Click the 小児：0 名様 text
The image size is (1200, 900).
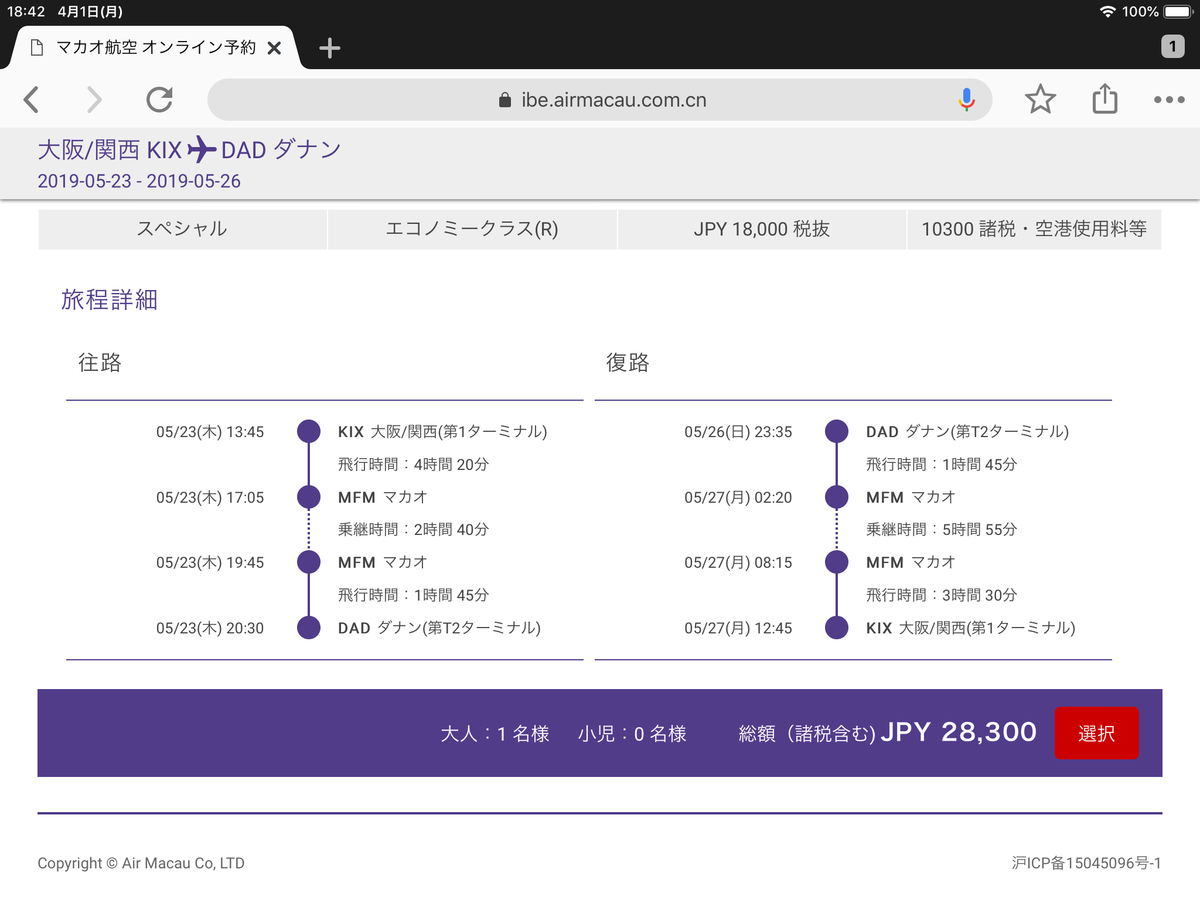(x=632, y=733)
